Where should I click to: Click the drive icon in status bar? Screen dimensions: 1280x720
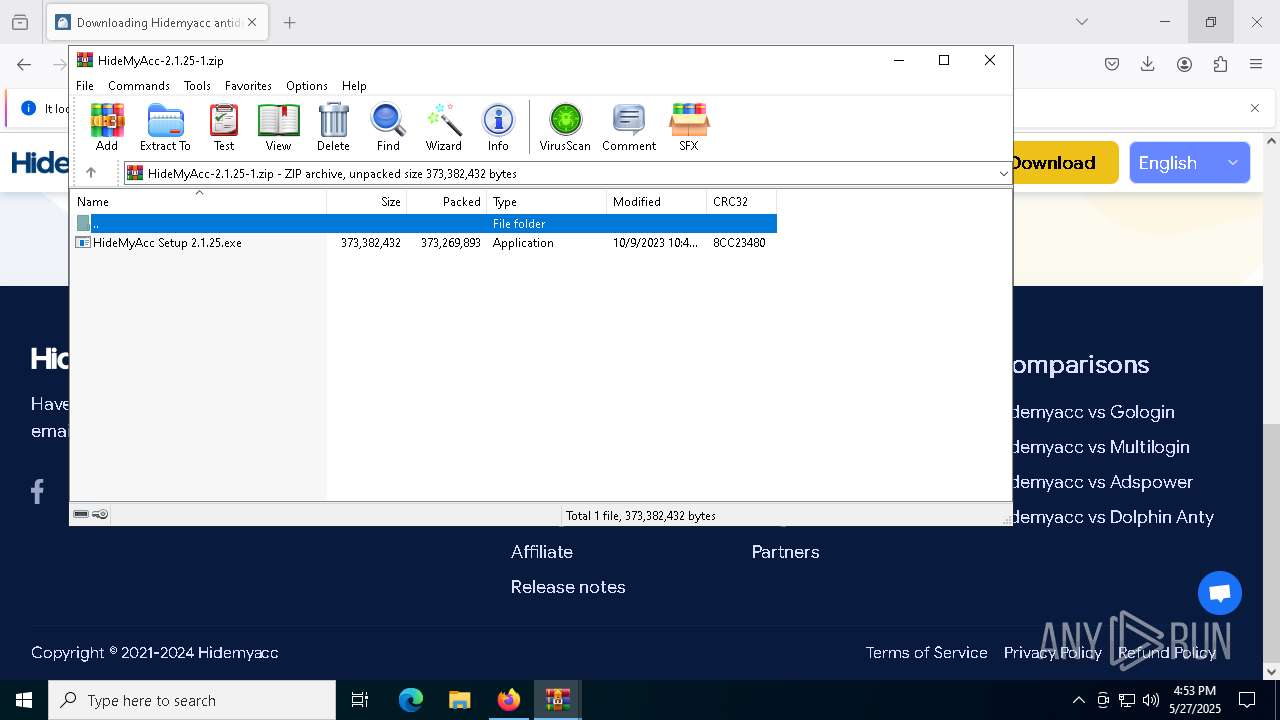tap(81, 514)
